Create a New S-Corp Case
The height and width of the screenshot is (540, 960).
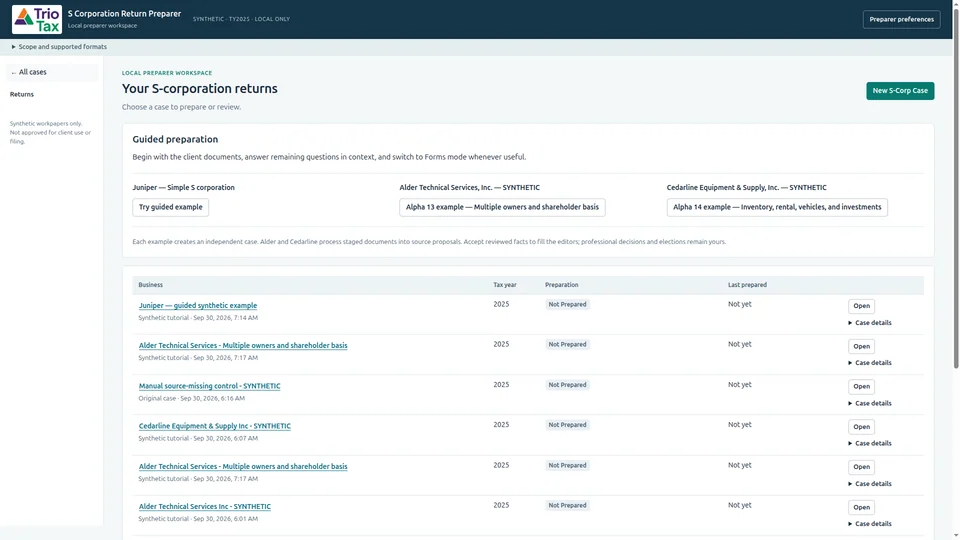click(900, 91)
